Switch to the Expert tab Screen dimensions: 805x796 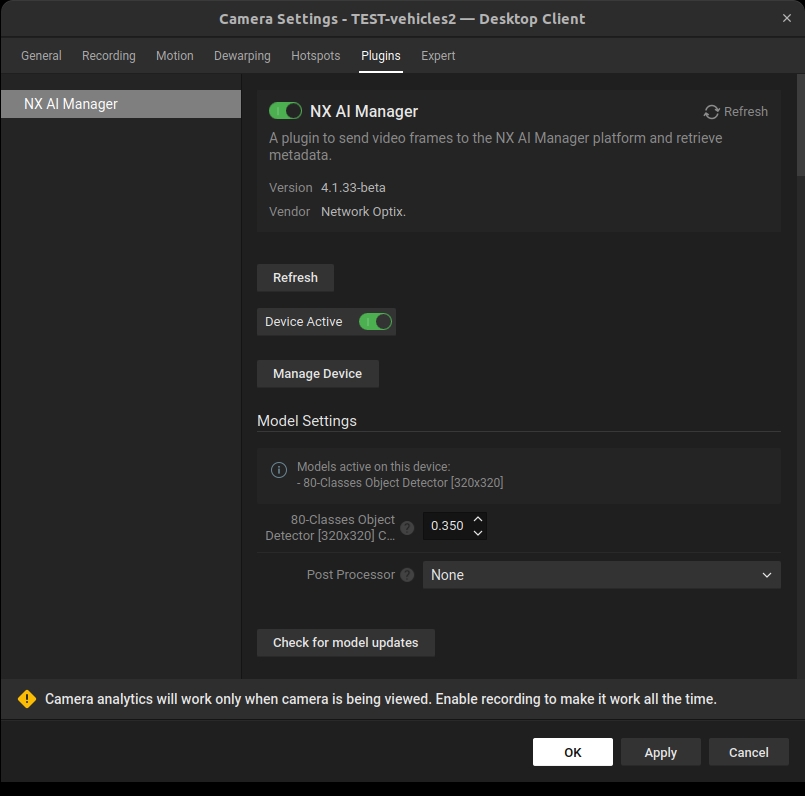coord(438,56)
